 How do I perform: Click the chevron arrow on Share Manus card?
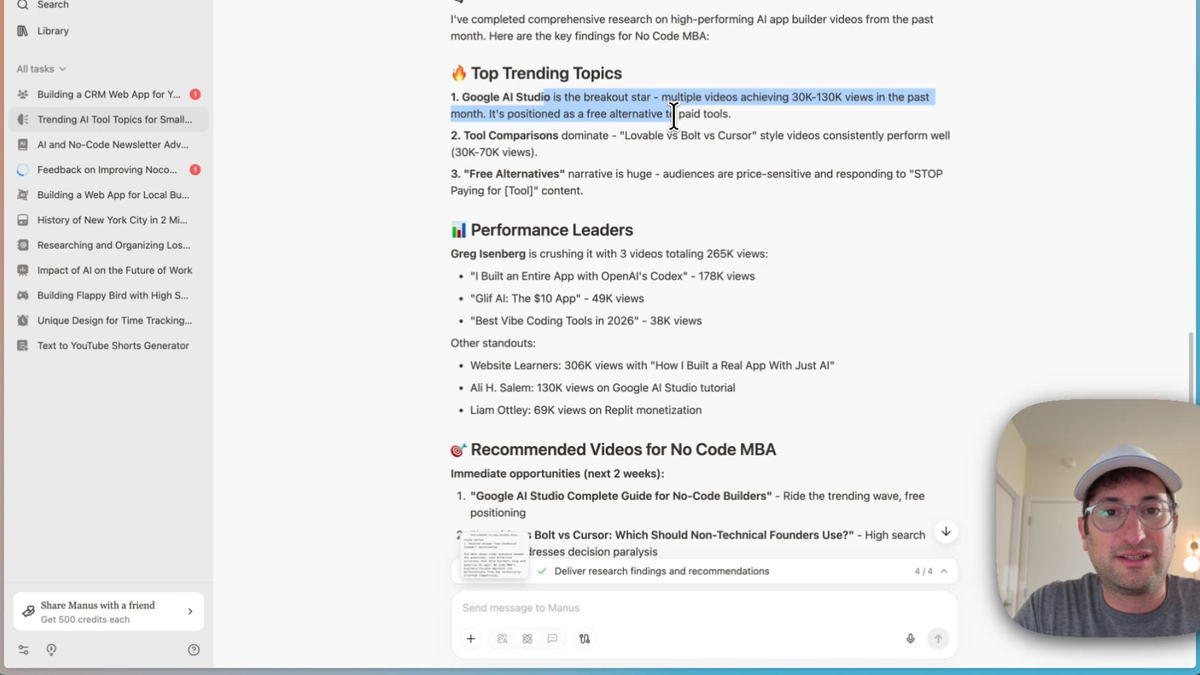[190, 612]
